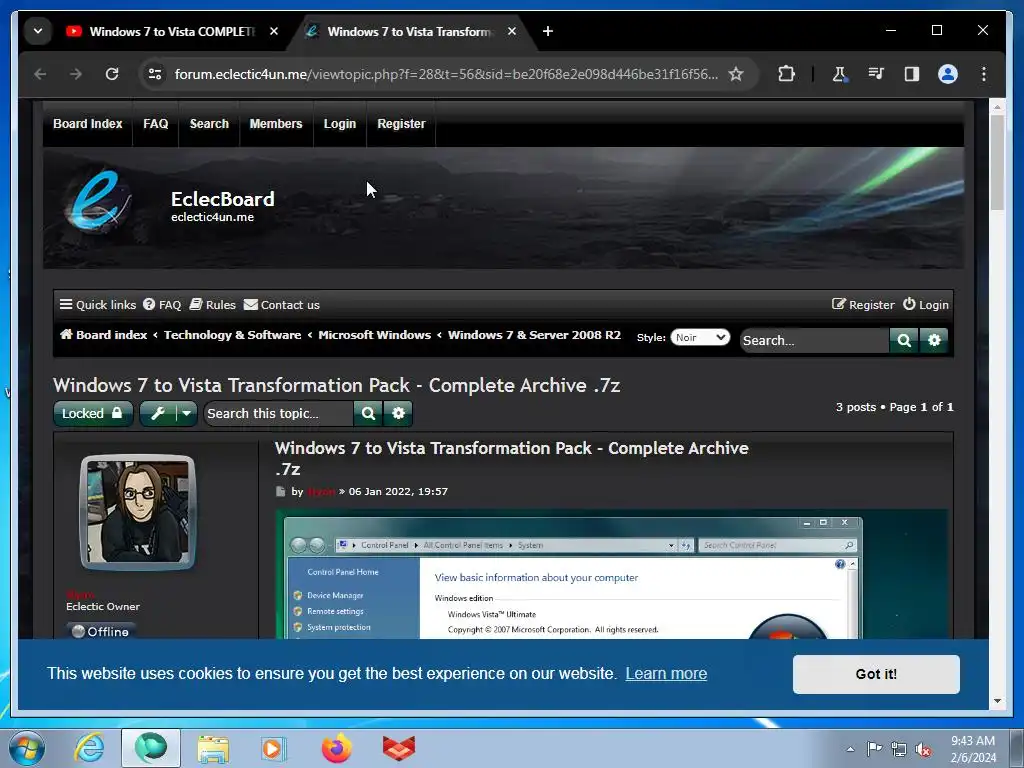
Task: Open the EclecBoard site title link
Action: coord(222,199)
